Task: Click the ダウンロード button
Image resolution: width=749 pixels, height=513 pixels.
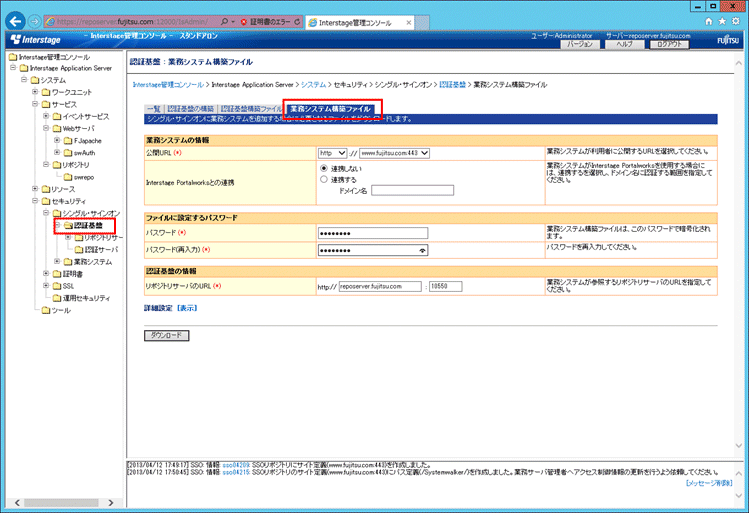Action: point(167,335)
